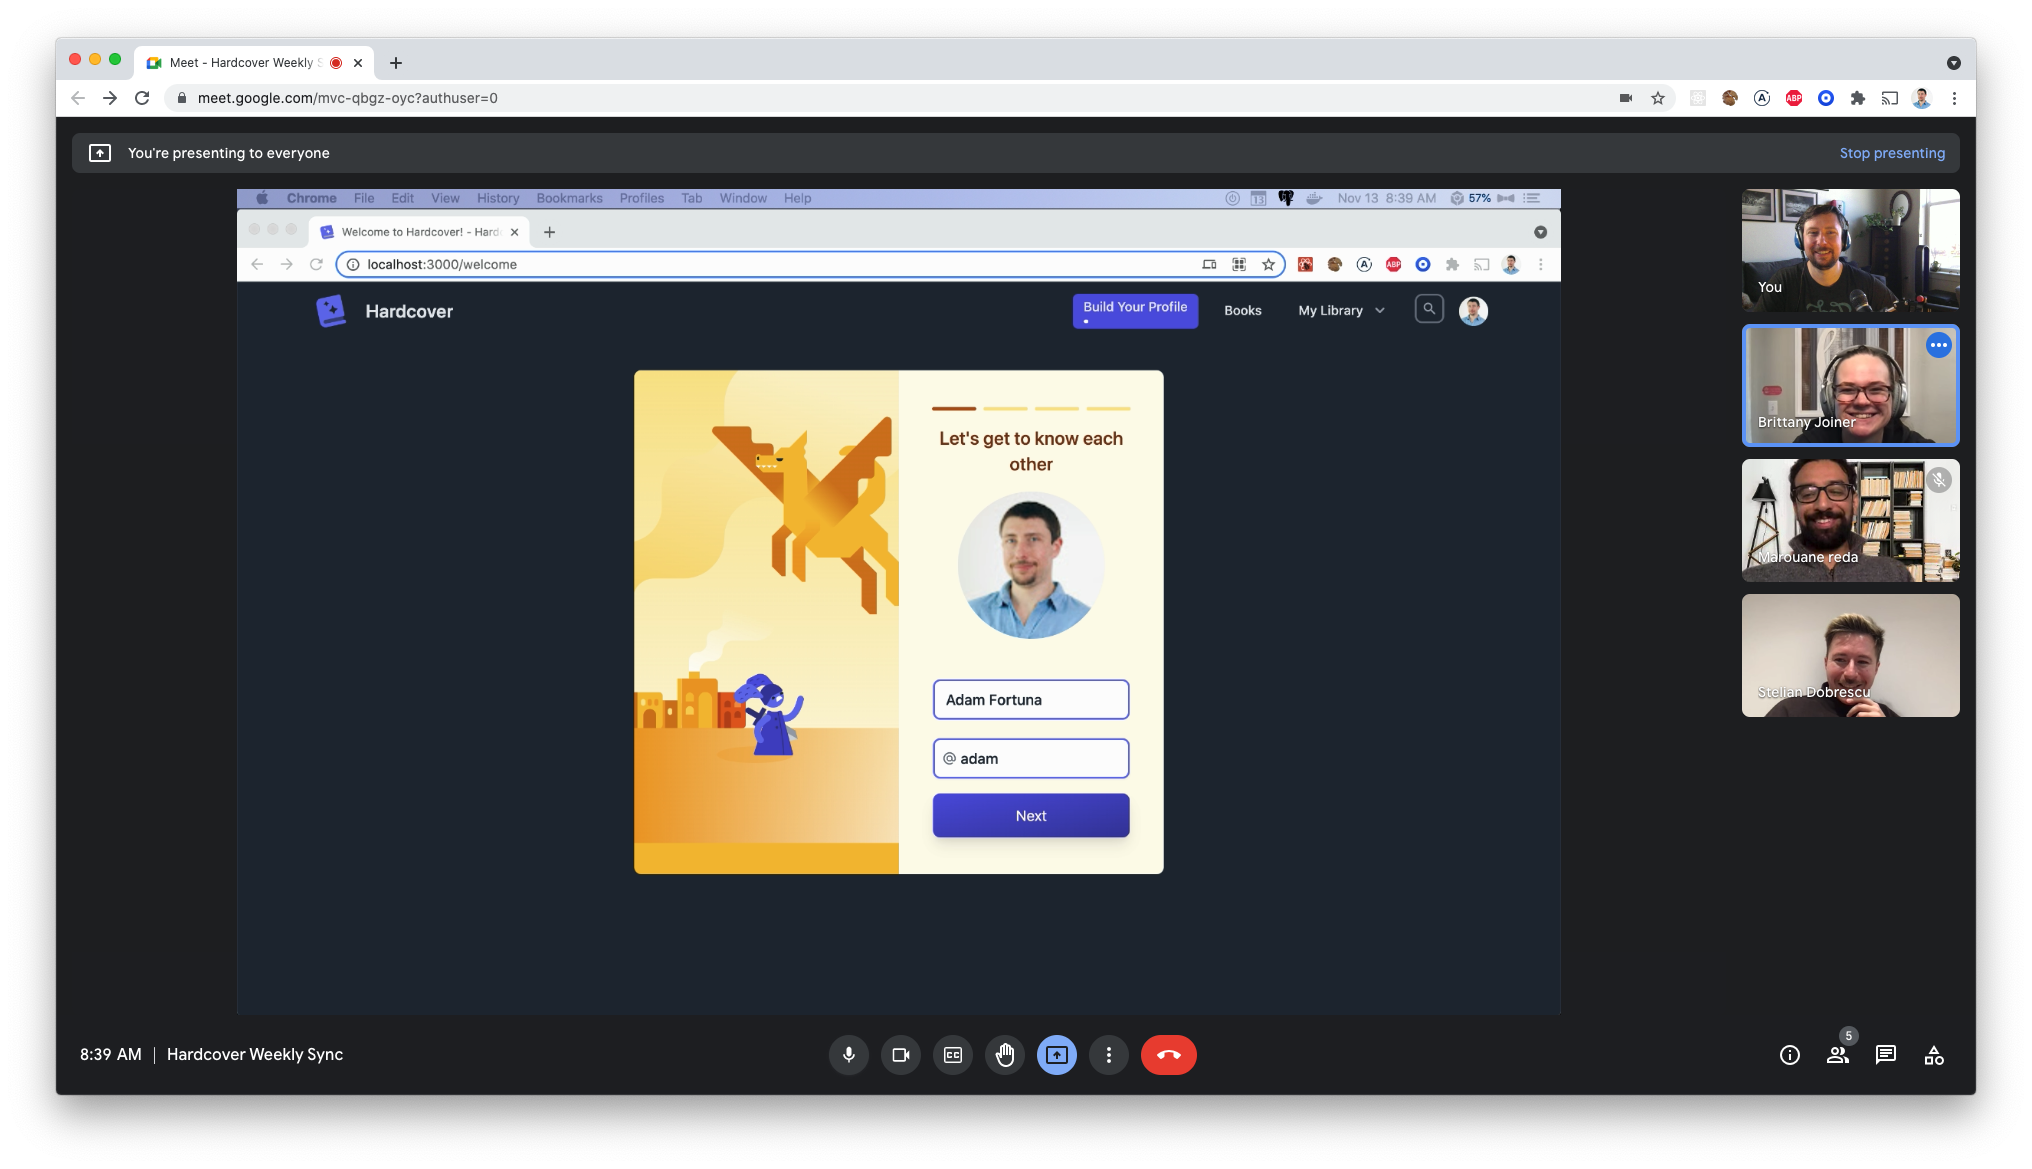The height and width of the screenshot is (1169, 2032).
Task: Raise your hand in the meeting
Action: tap(1005, 1055)
